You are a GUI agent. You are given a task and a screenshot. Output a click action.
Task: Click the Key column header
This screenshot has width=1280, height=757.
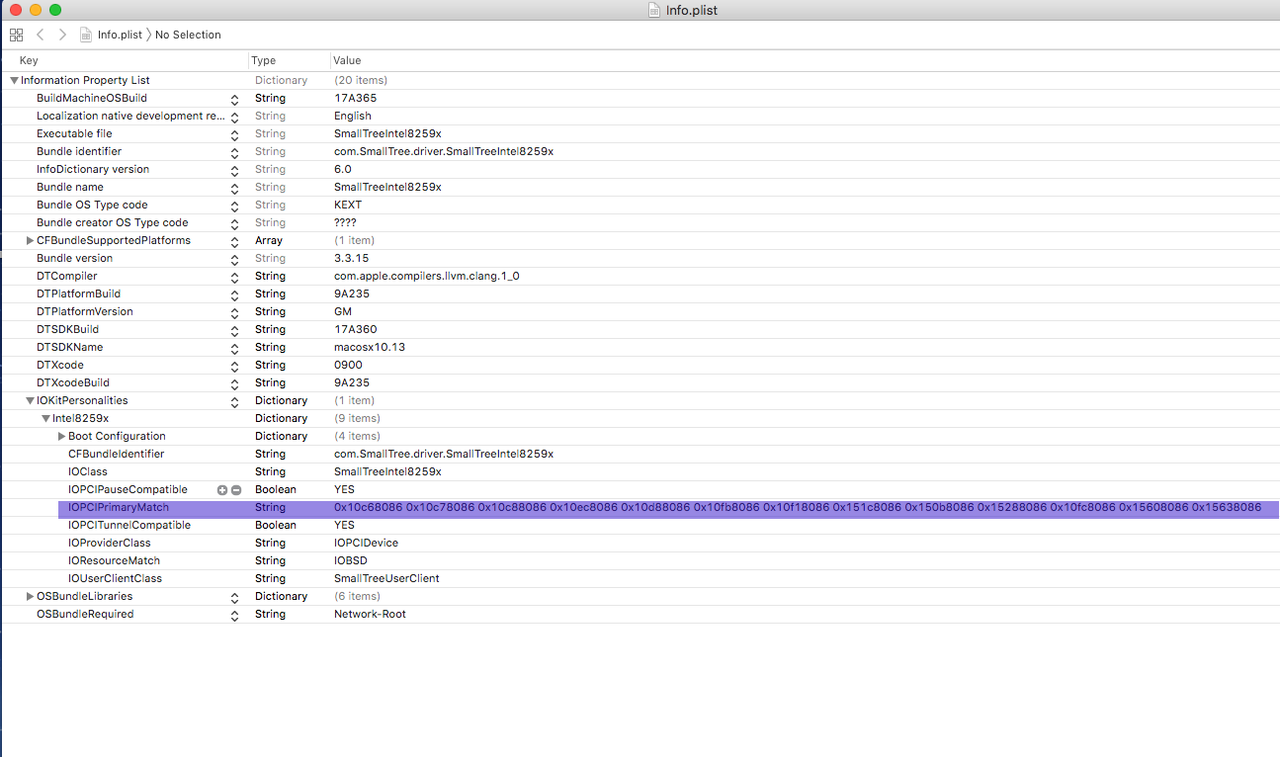click(x=29, y=61)
